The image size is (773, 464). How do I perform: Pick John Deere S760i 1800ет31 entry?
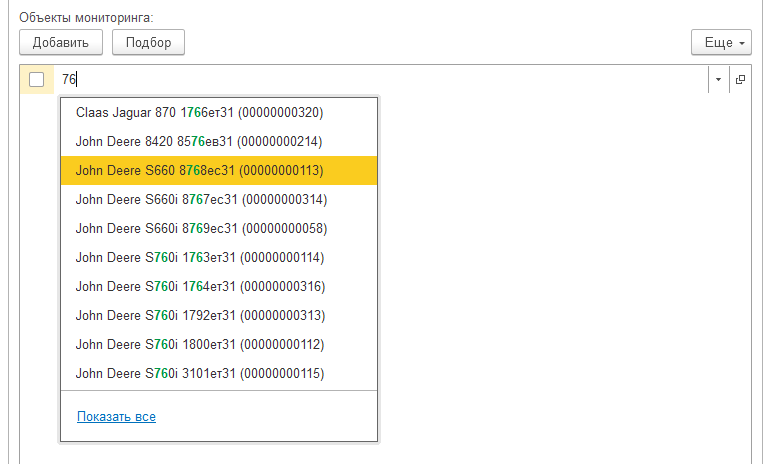(200, 345)
